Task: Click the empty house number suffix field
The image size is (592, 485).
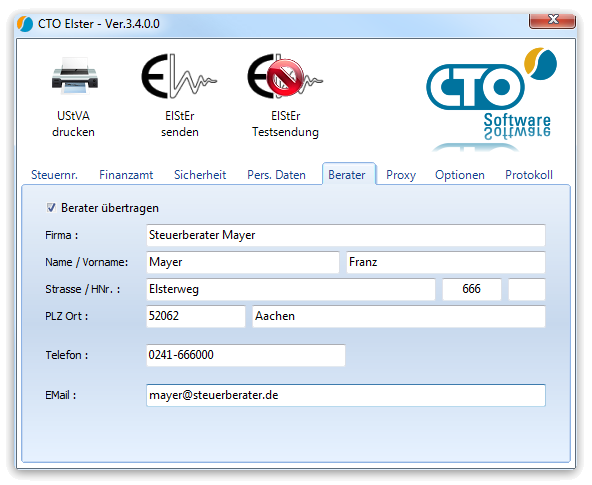Action: (x=527, y=289)
